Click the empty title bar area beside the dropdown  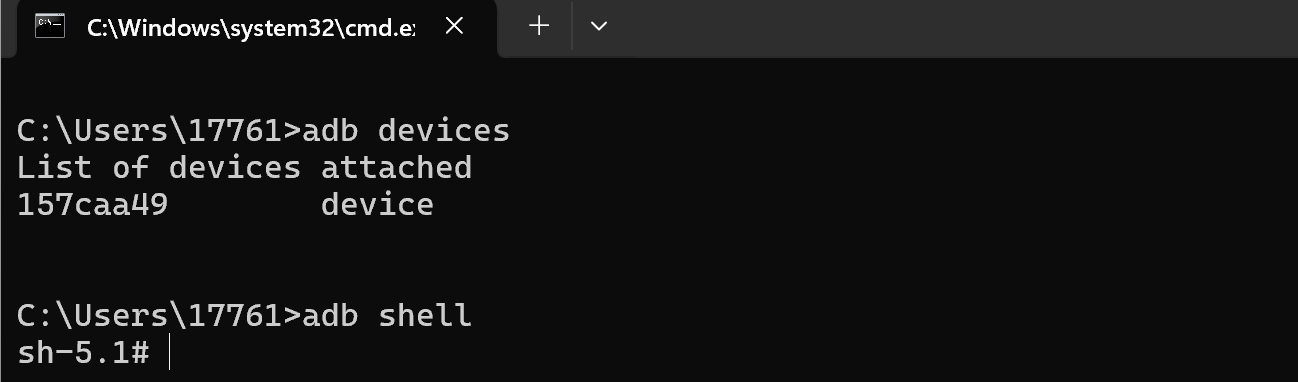950,27
